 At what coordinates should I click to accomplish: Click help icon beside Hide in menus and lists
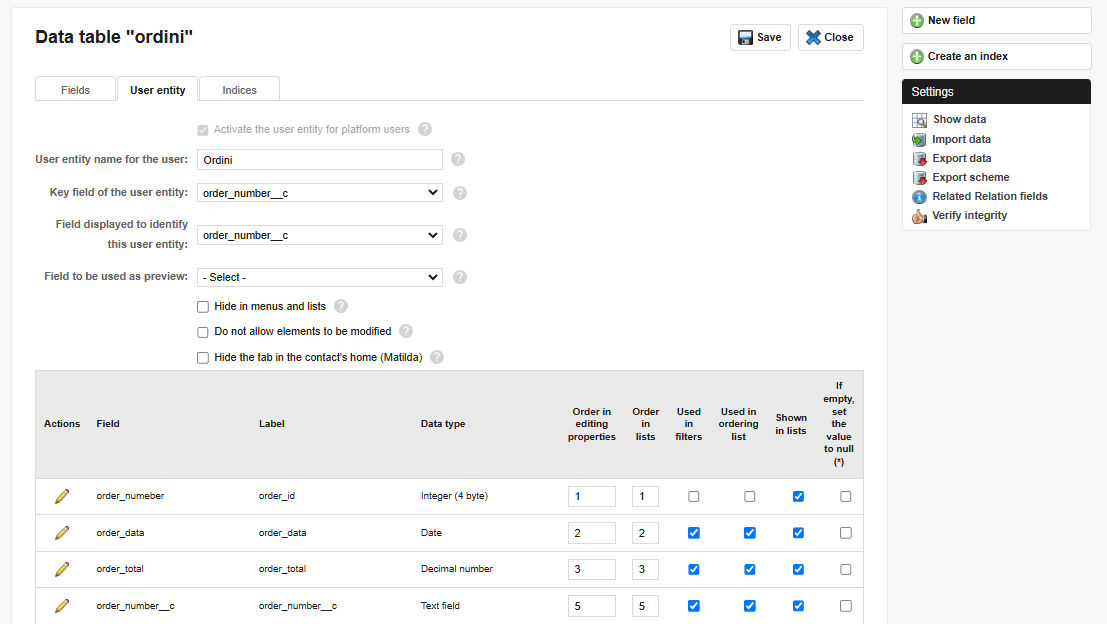(x=341, y=306)
